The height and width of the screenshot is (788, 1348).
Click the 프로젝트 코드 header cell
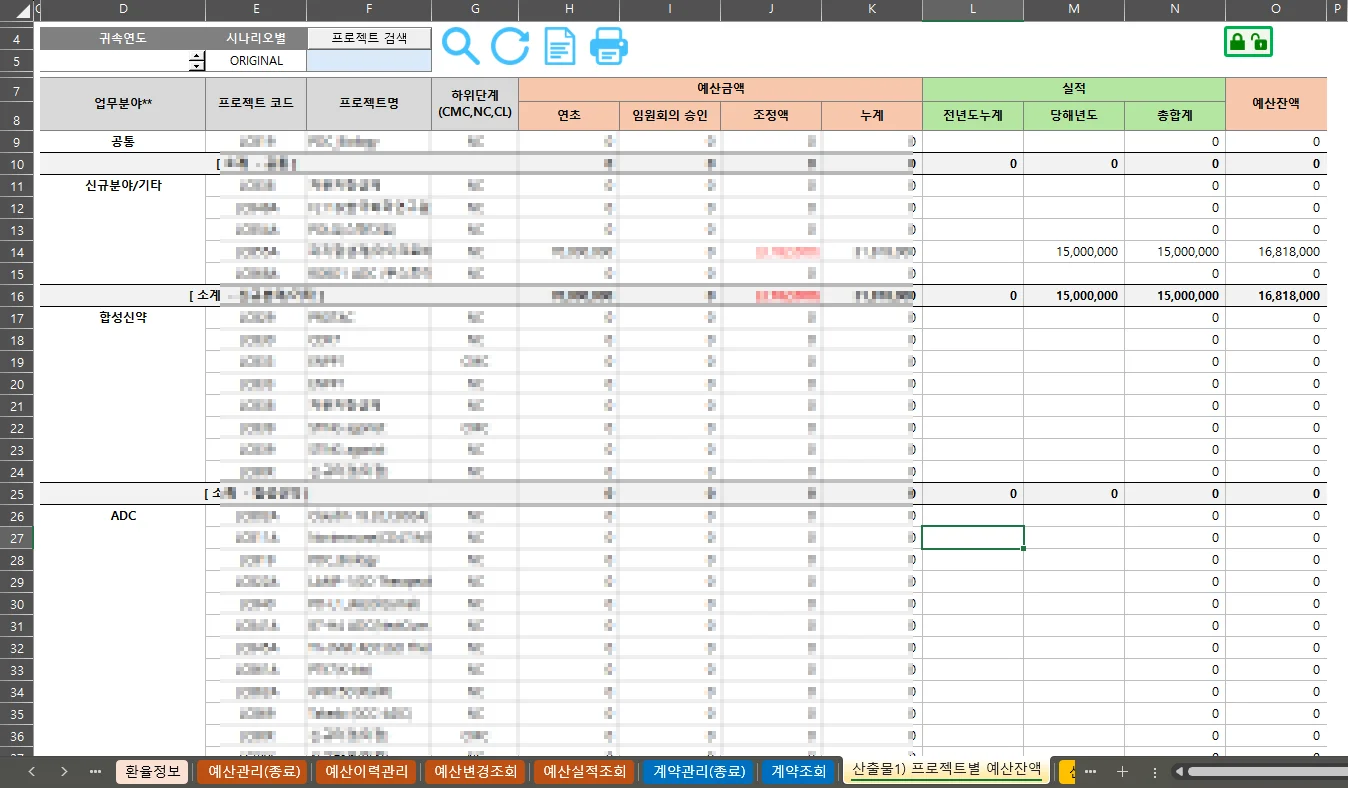click(256, 103)
